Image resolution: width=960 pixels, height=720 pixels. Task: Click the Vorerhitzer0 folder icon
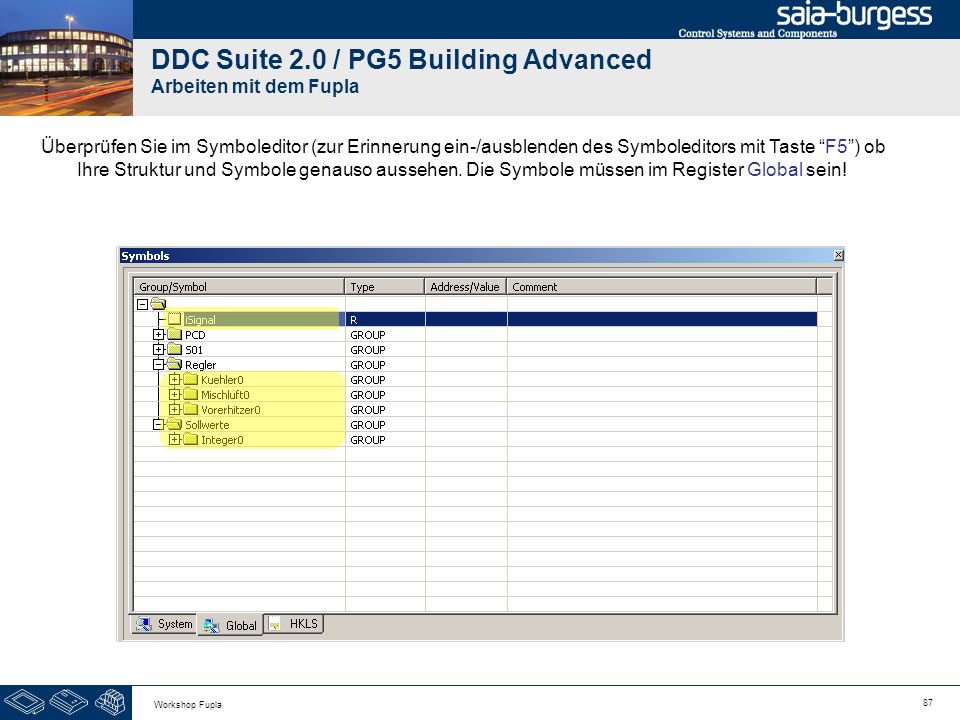191,409
